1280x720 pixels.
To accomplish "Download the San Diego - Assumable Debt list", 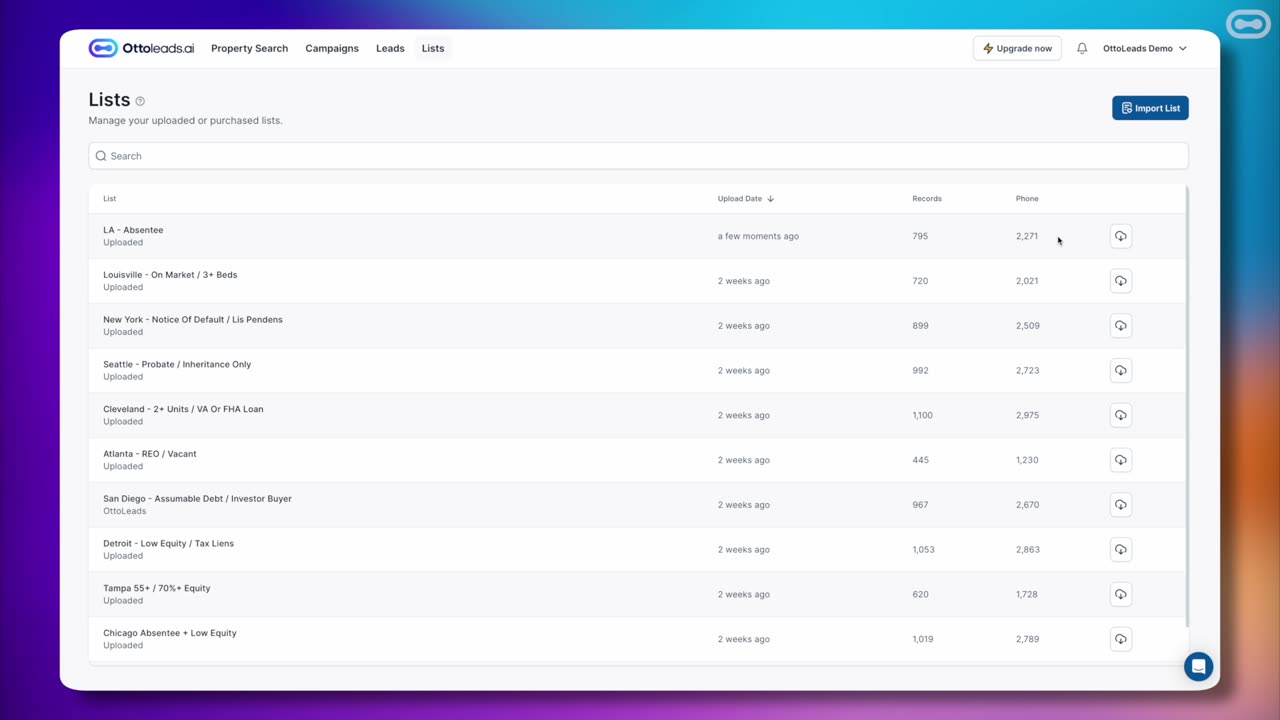I will pos(1120,505).
